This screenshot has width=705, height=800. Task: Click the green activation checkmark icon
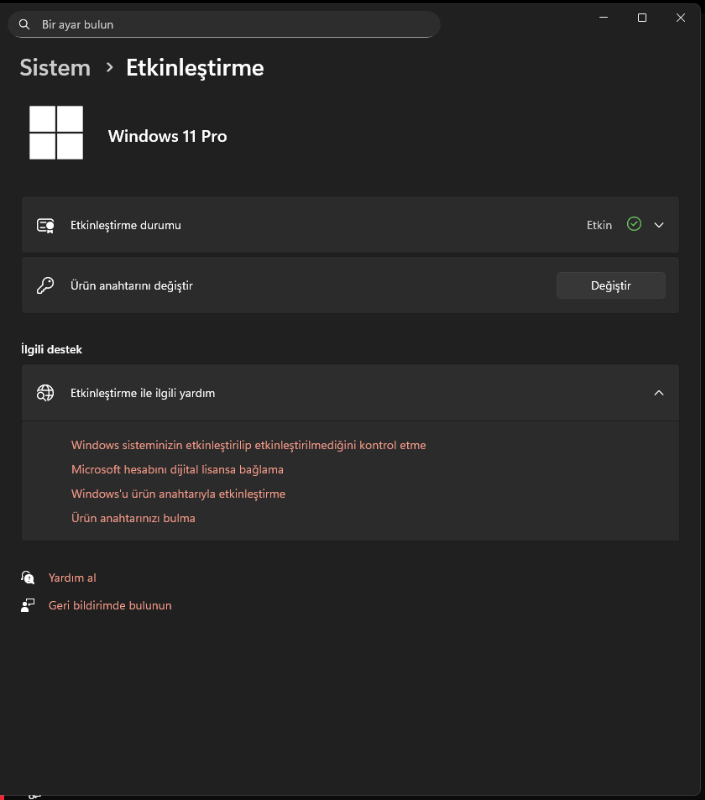633,225
